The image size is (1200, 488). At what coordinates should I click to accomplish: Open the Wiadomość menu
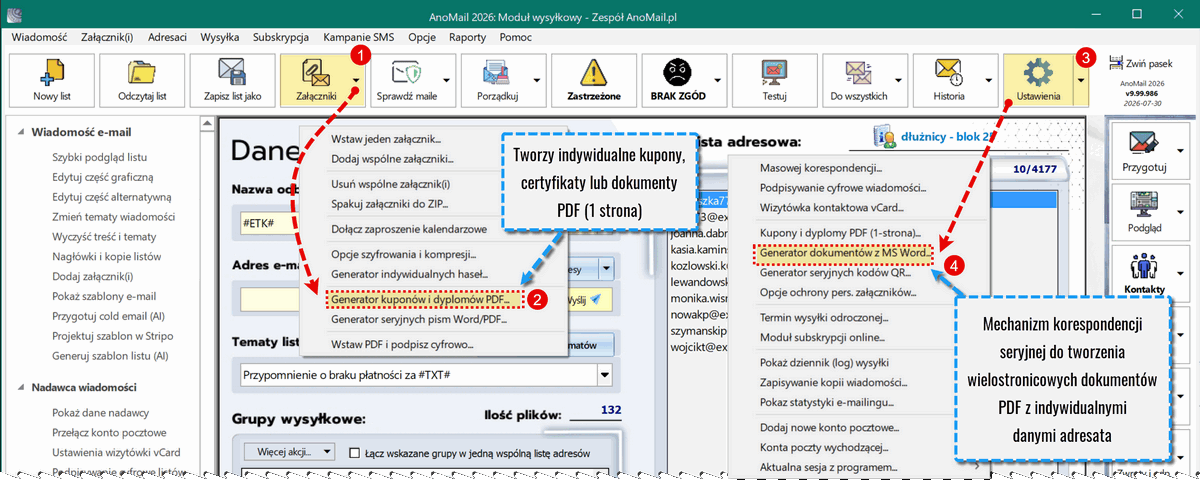(39, 36)
